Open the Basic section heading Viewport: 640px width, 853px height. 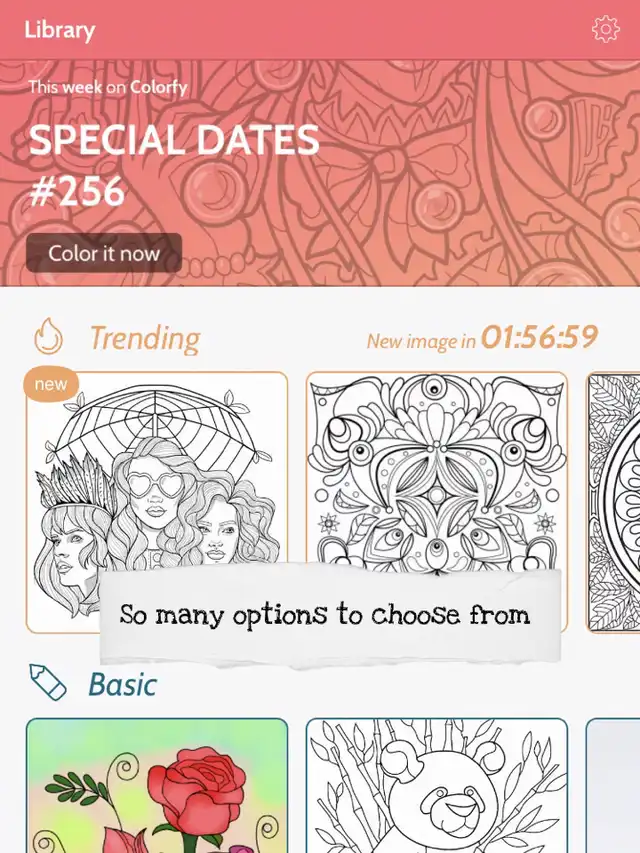122,684
